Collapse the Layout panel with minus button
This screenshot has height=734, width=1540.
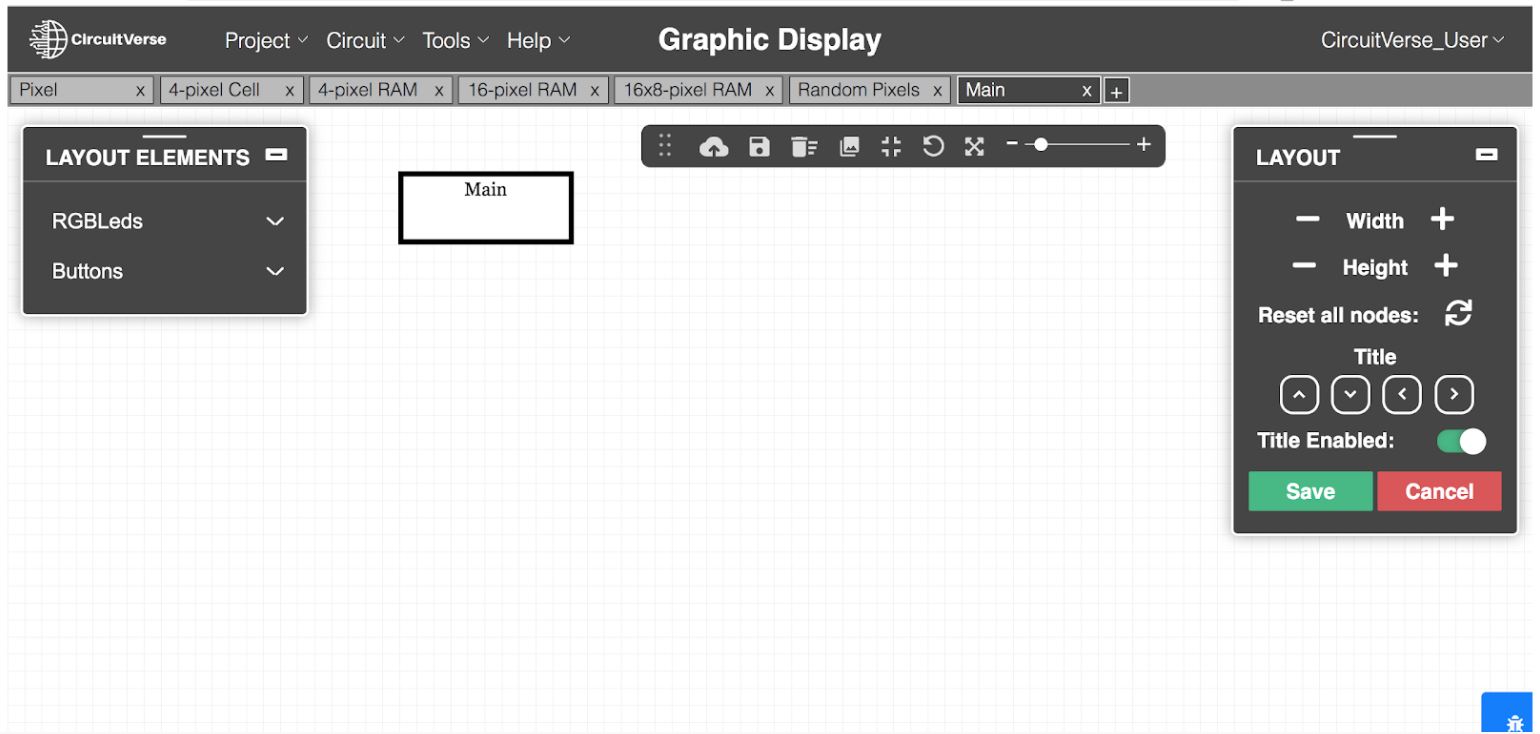coord(1486,155)
